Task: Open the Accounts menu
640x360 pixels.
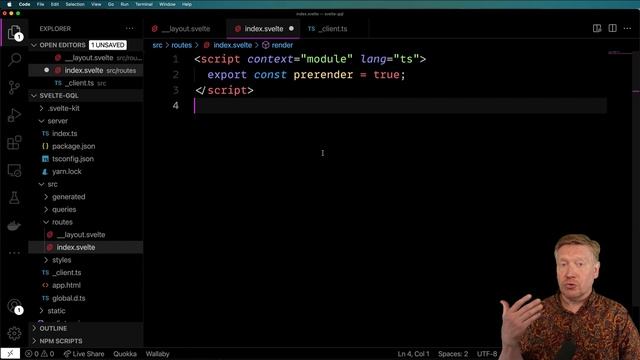Action: [14, 306]
